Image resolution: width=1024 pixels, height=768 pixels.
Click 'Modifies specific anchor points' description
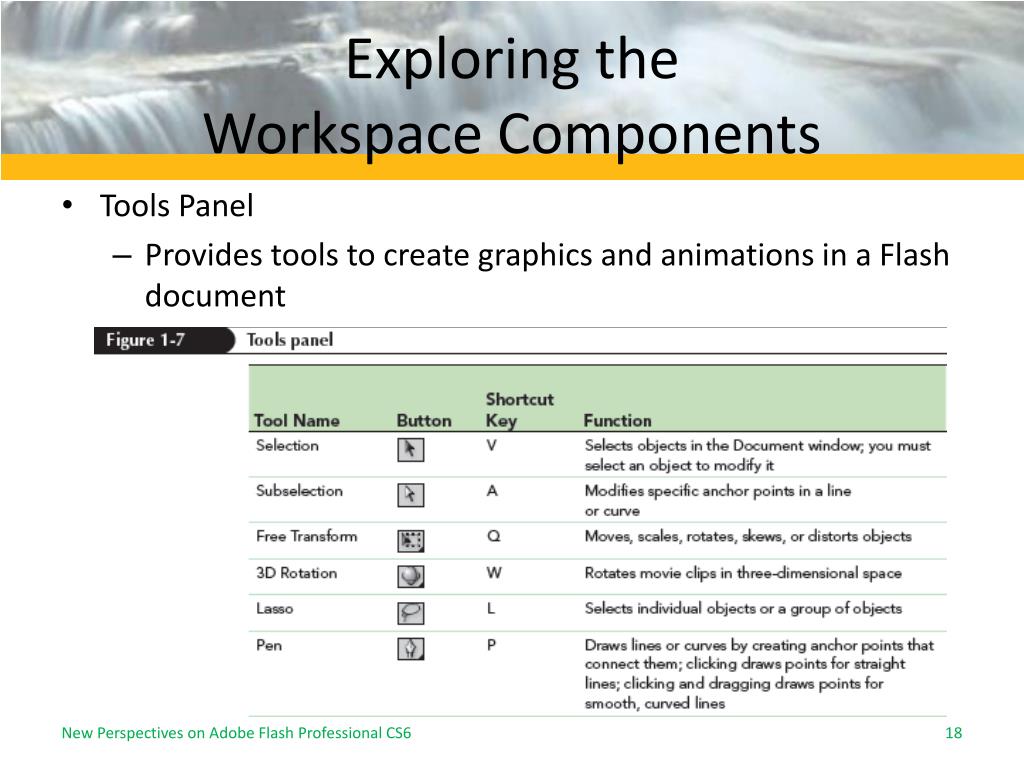click(718, 500)
